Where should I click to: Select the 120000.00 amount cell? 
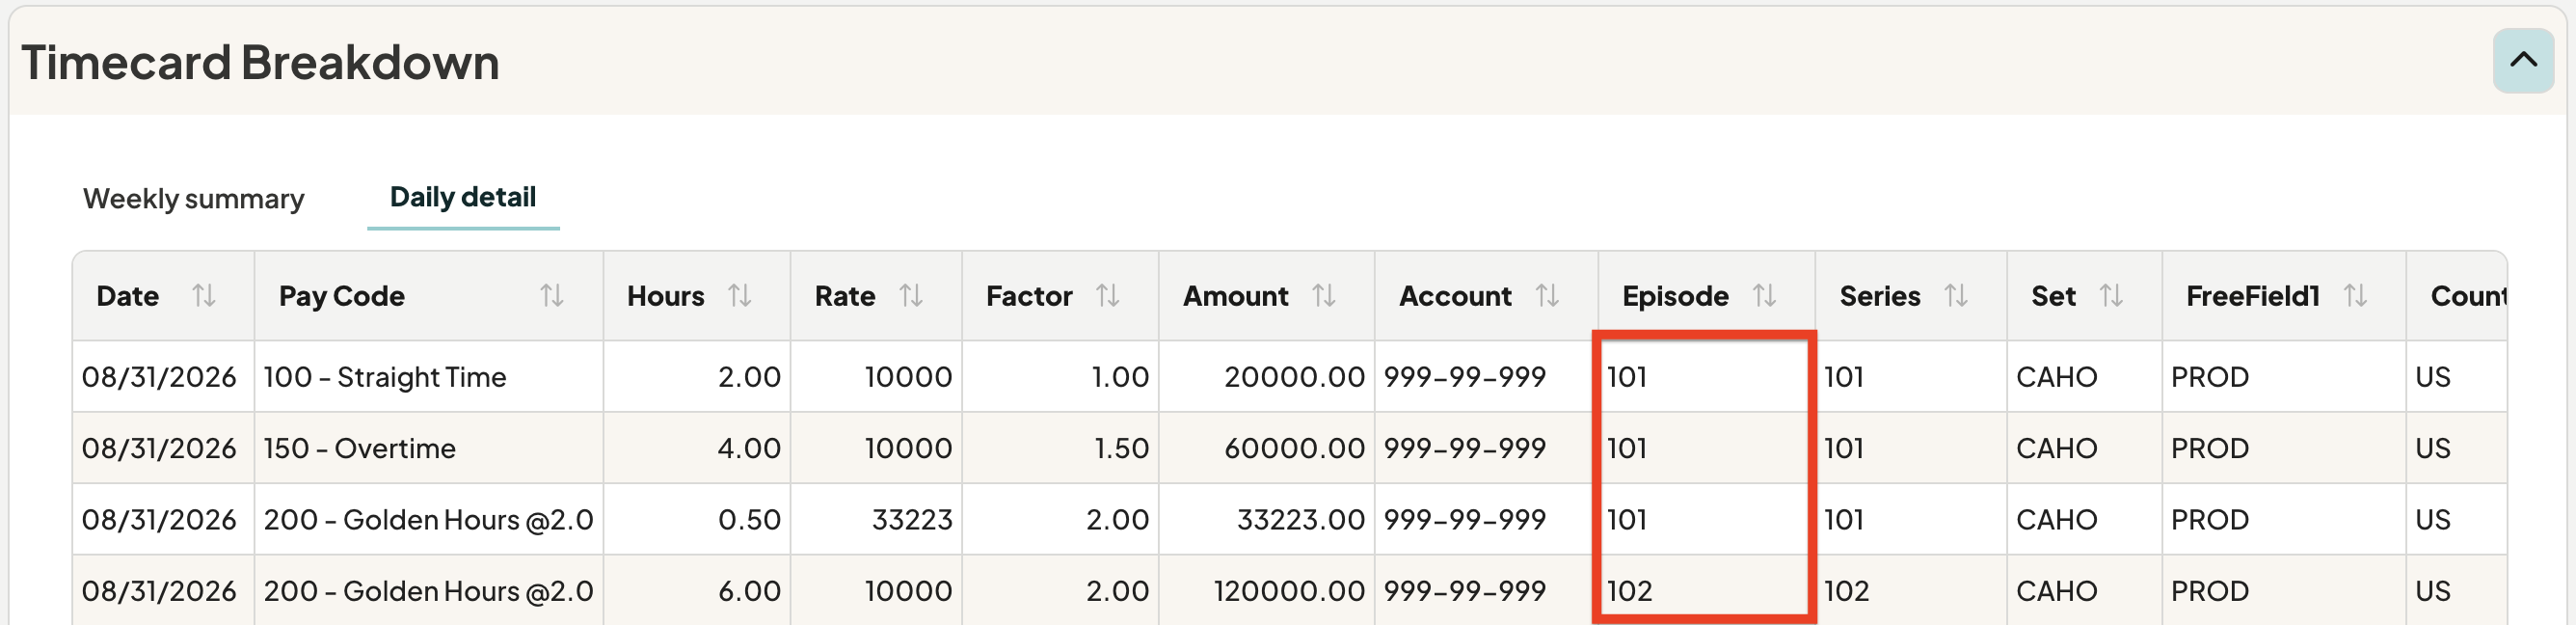1267,591
